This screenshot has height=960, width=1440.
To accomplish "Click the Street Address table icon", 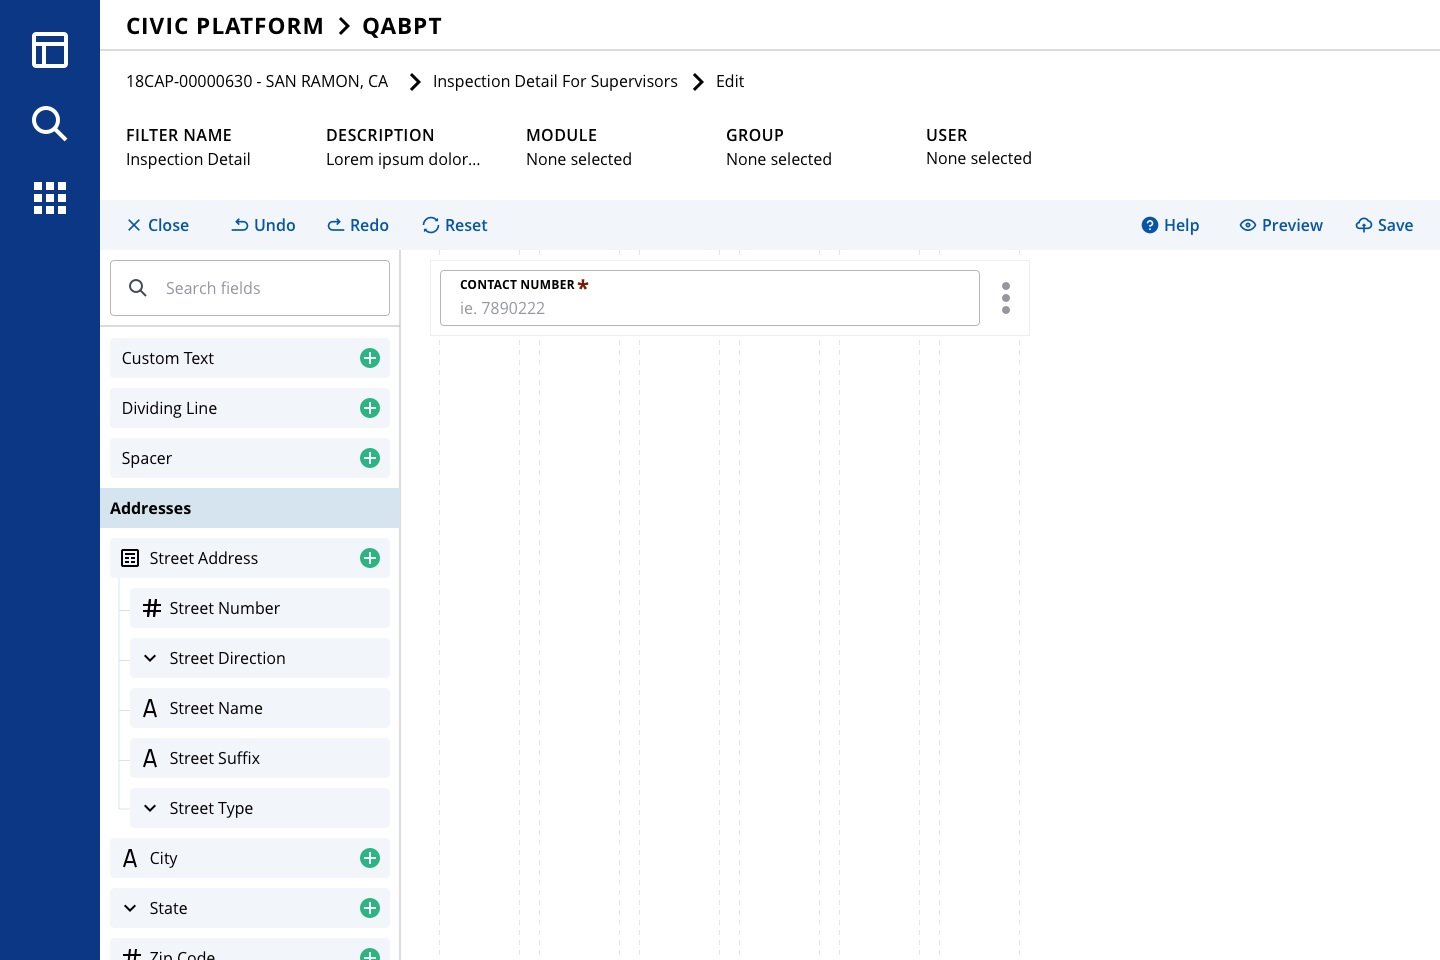I will point(130,558).
